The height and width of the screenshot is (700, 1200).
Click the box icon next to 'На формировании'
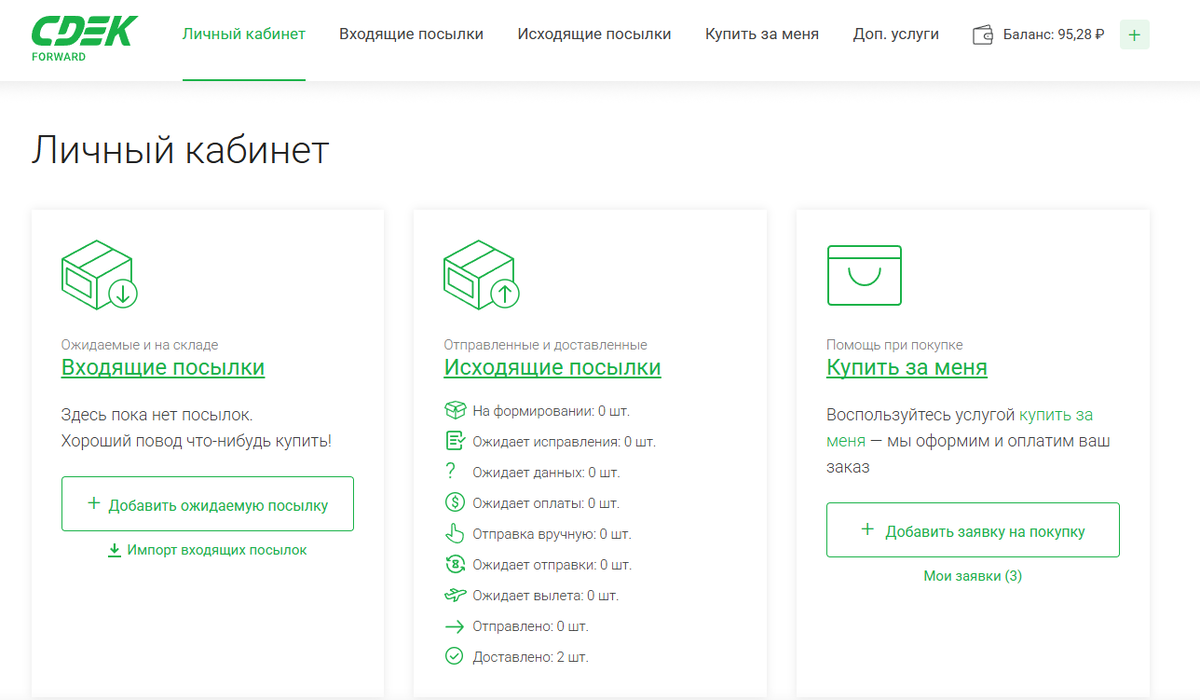tap(455, 410)
